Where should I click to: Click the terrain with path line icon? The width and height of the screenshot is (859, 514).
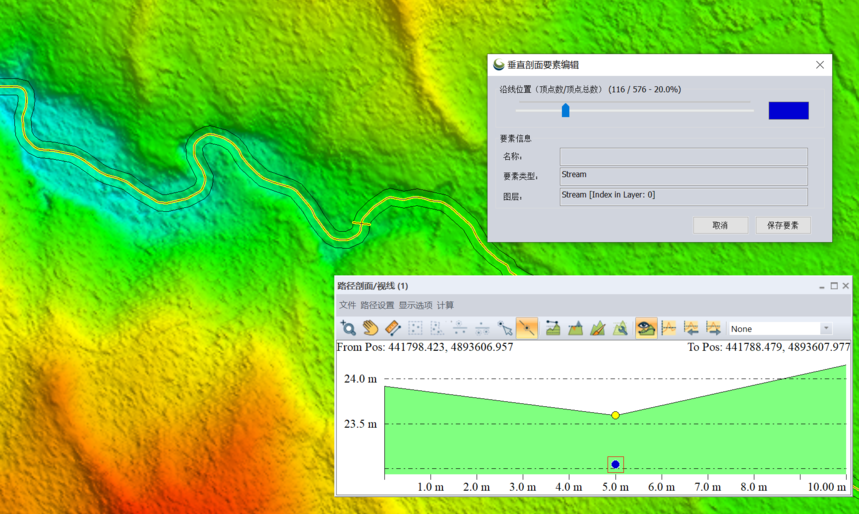coord(553,328)
